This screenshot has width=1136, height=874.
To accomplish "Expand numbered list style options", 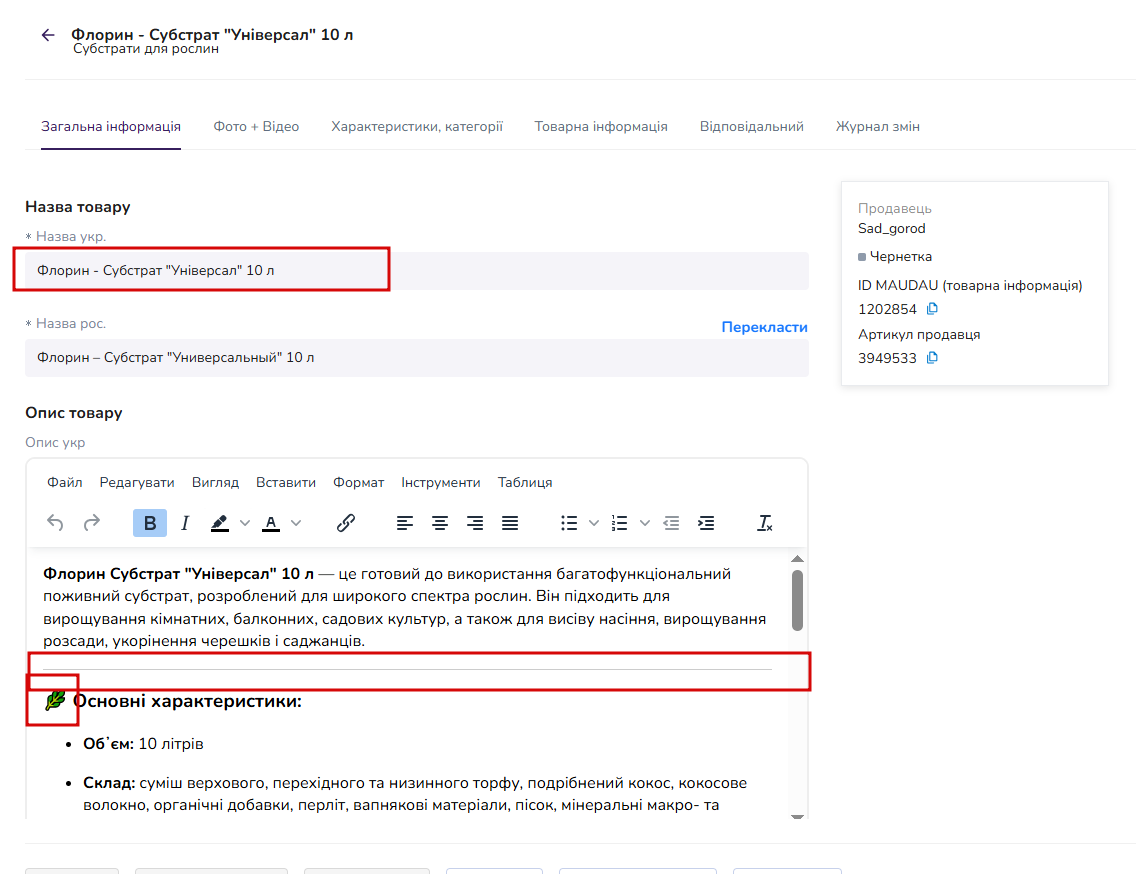I will point(645,523).
